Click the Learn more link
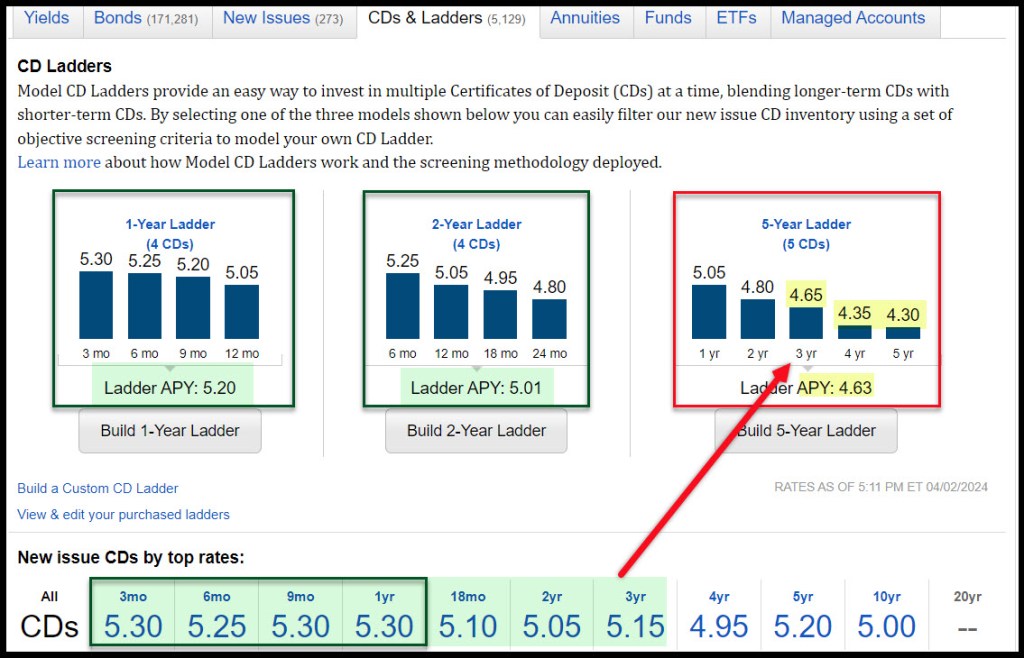Screen dimensions: 1024x658 (59, 162)
